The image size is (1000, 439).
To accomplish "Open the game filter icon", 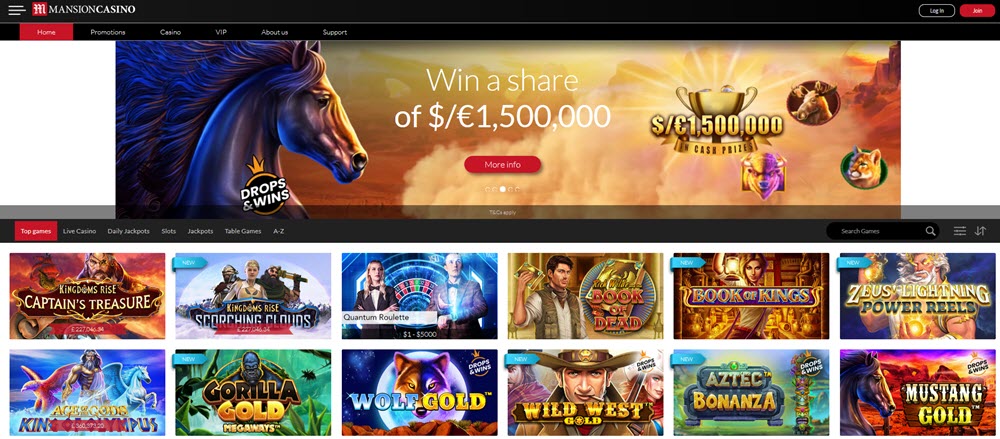I will [x=960, y=231].
